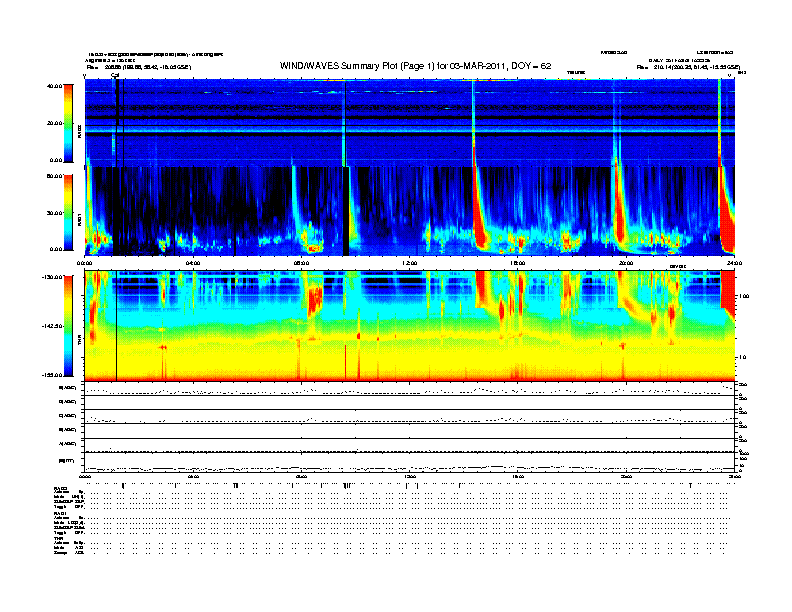Click the 04:00 tick below RAD1 spectrogram

click(193, 263)
